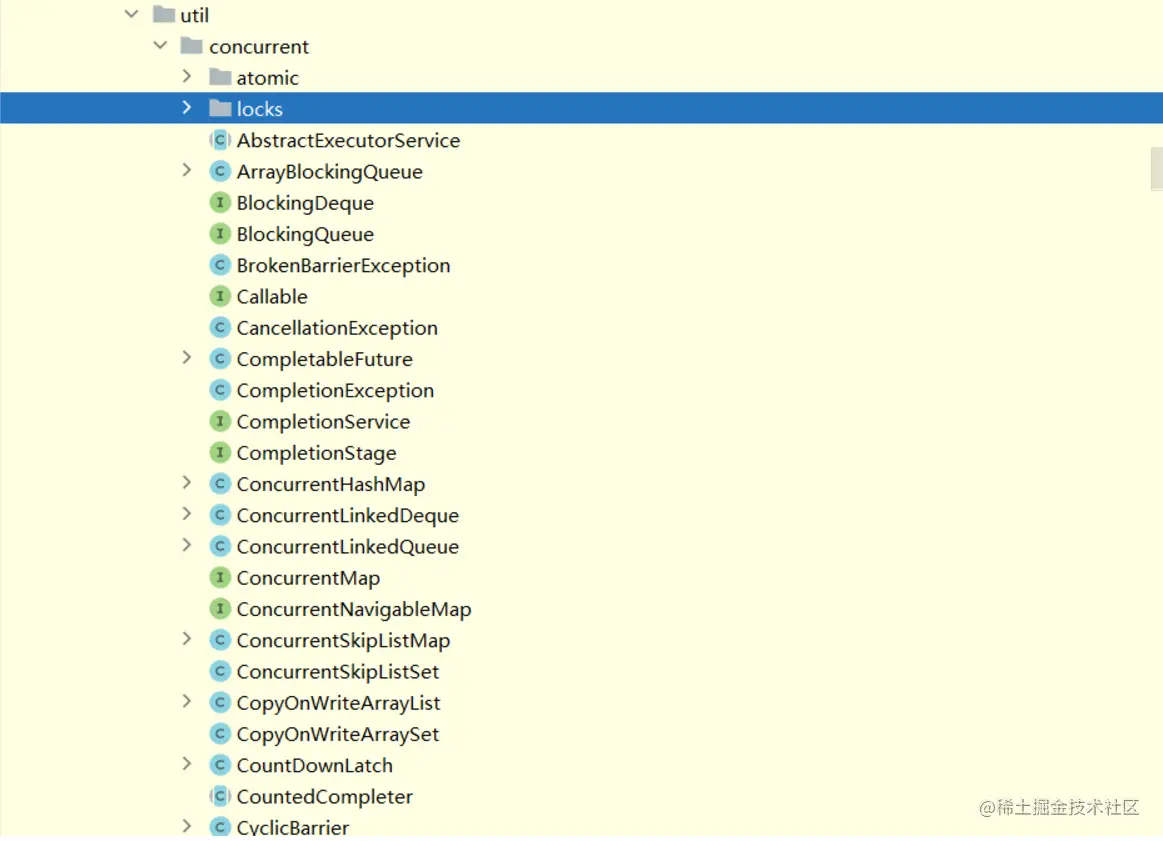Click the BlockingQueue interface icon
Screen dimensions: 1163x841
pyautogui.click(x=220, y=234)
